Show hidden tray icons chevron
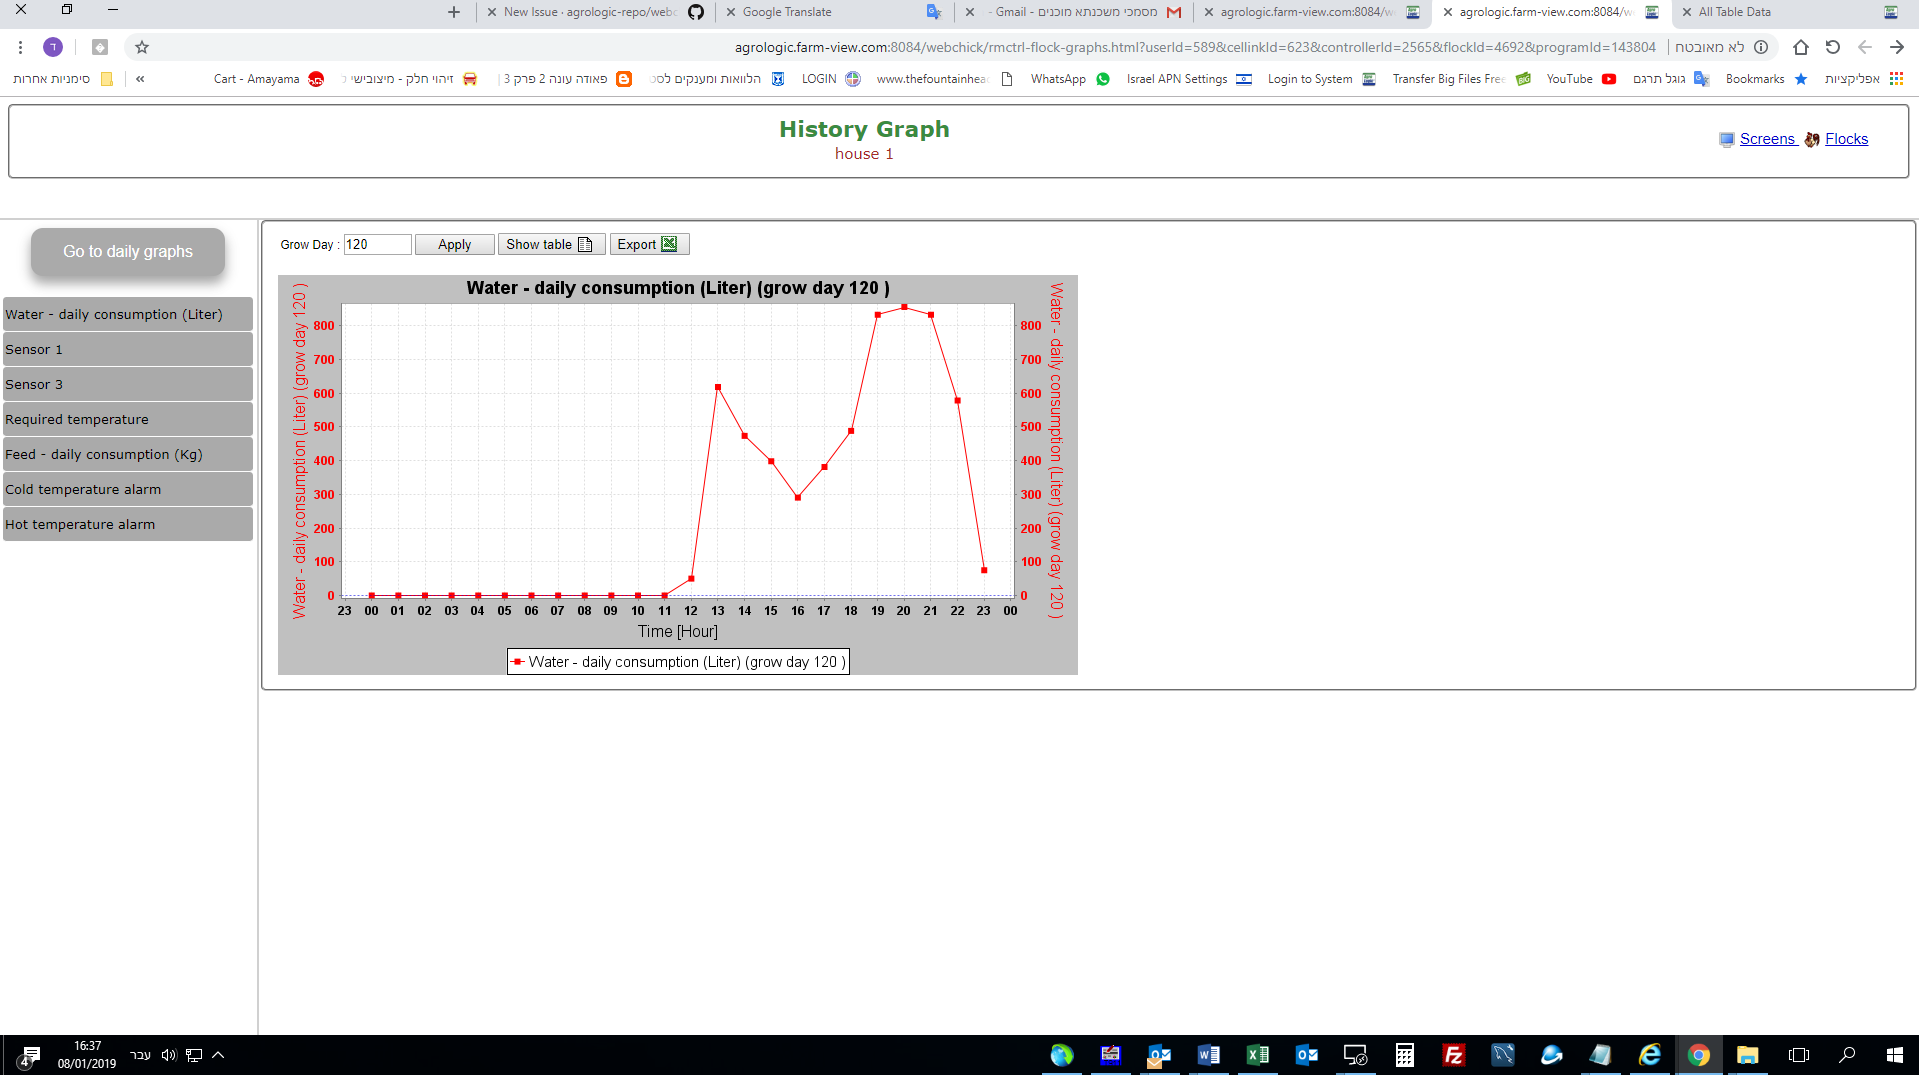The image size is (1919, 1075). (218, 1055)
